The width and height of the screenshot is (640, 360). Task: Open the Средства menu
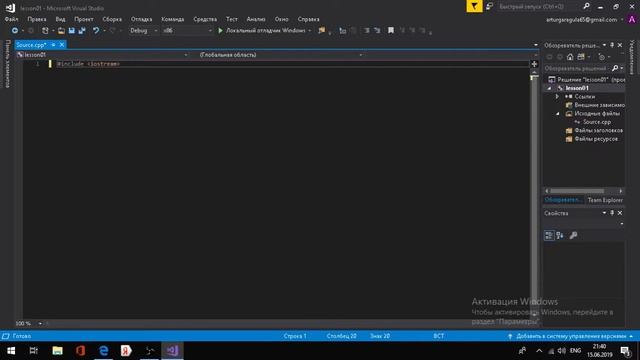(205, 19)
